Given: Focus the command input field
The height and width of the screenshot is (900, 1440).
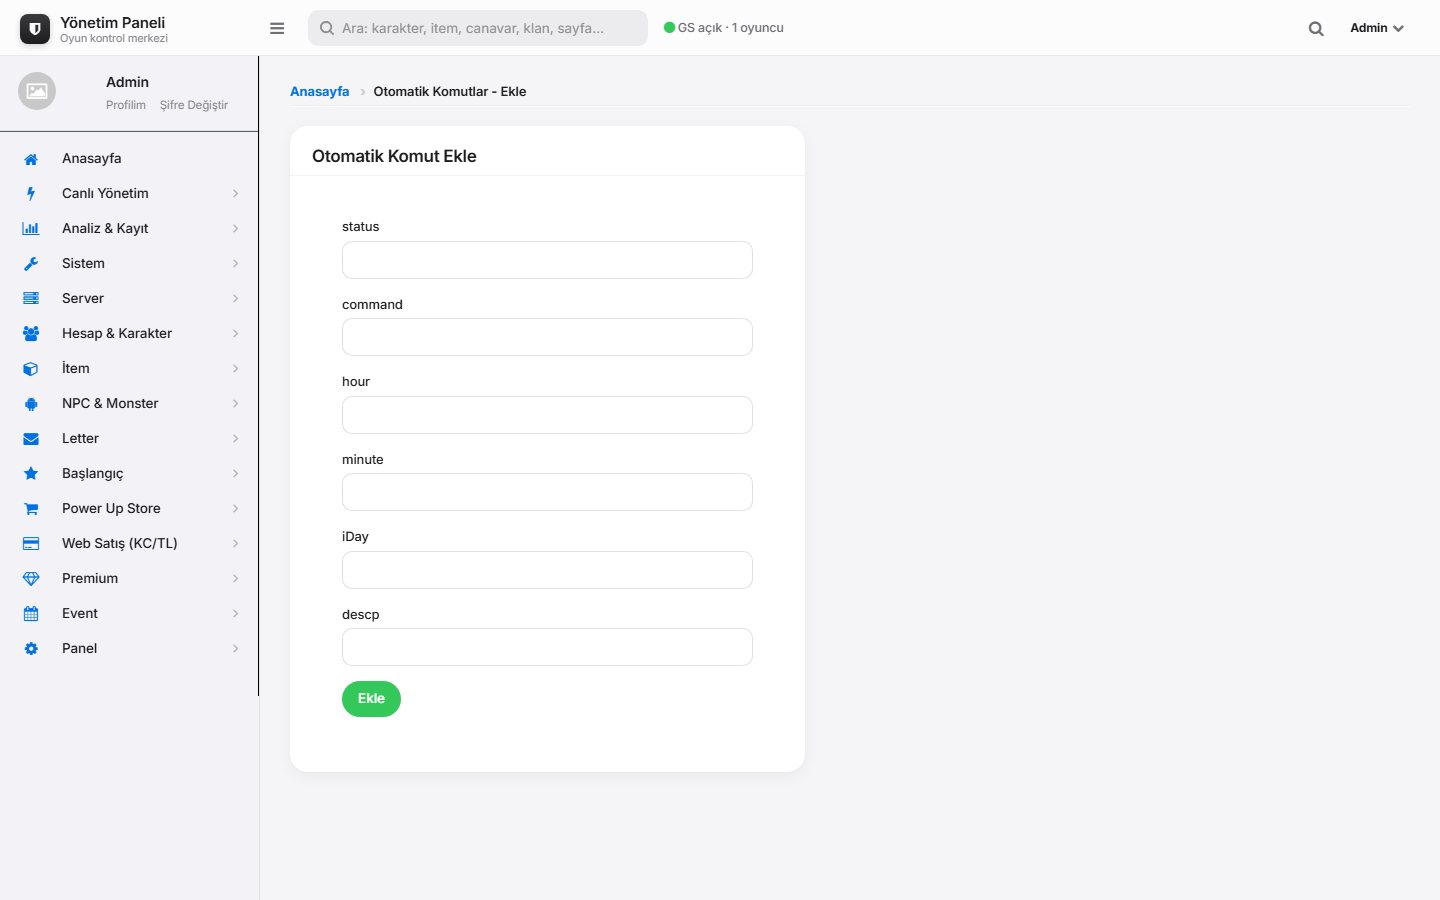Looking at the screenshot, I should click(547, 337).
